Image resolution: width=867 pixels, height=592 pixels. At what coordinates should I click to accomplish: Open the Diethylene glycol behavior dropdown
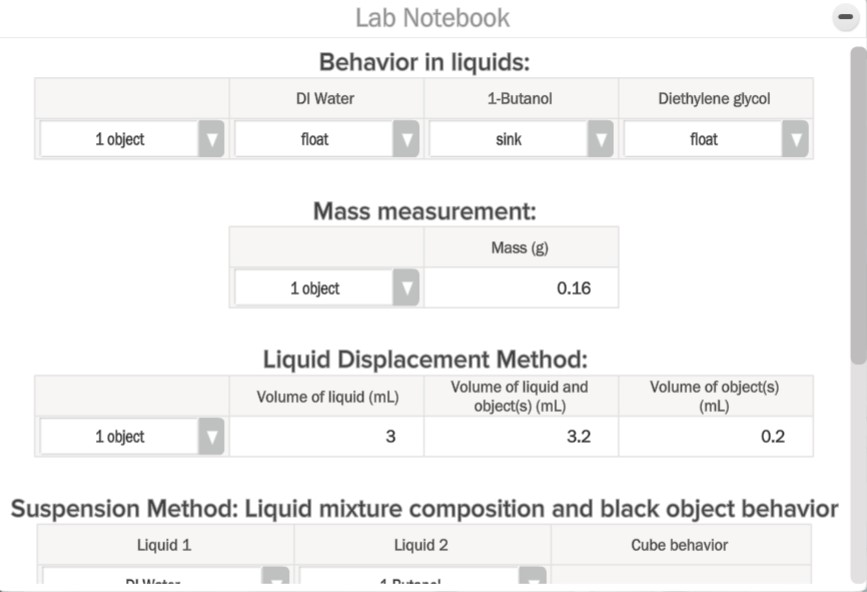coord(713,138)
